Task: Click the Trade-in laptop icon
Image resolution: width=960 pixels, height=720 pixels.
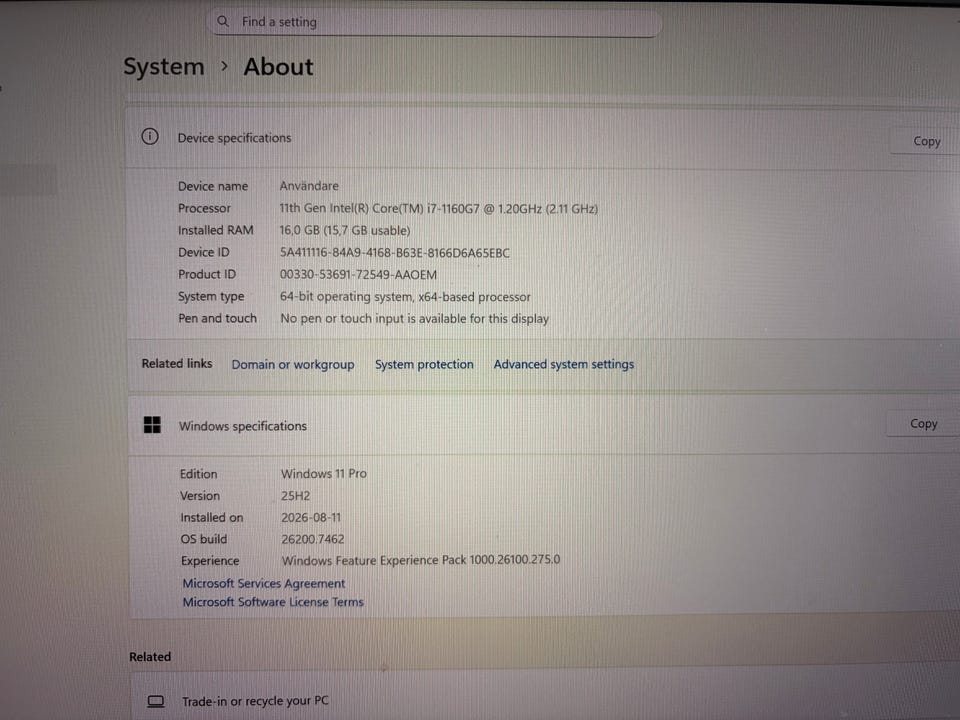Action: pos(156,701)
